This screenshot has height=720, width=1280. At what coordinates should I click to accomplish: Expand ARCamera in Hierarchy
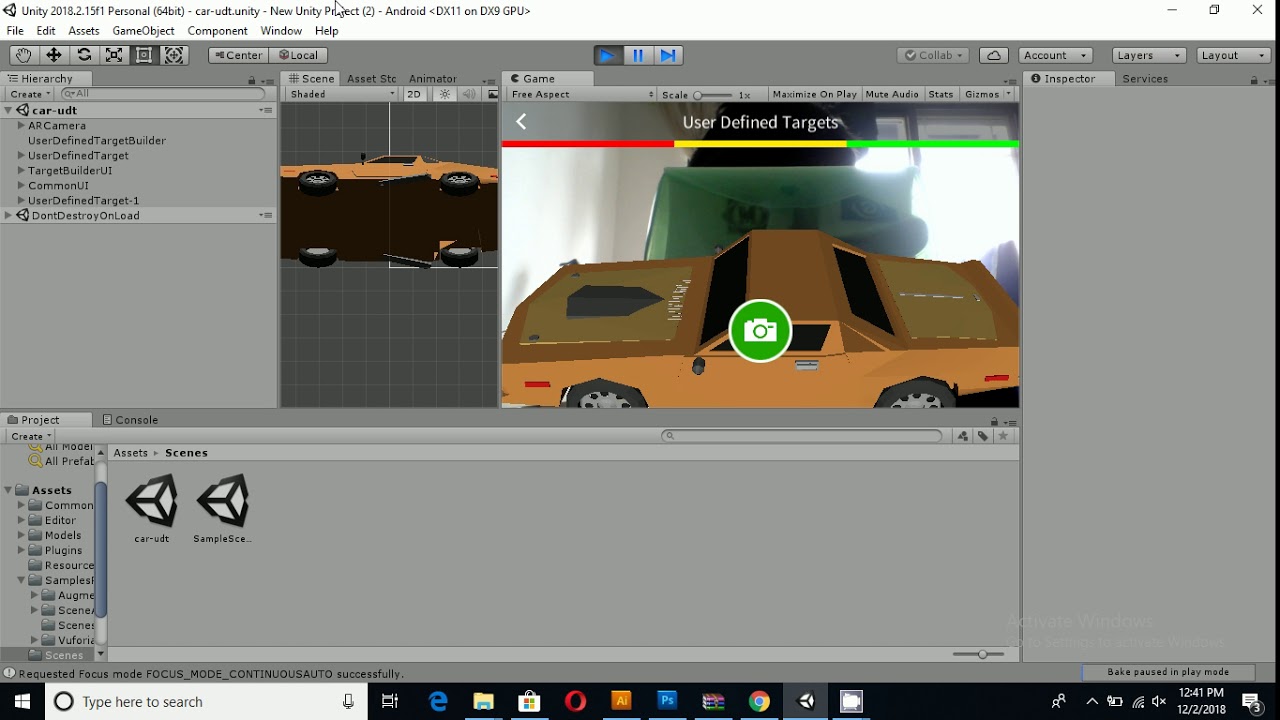pyautogui.click(x=21, y=126)
